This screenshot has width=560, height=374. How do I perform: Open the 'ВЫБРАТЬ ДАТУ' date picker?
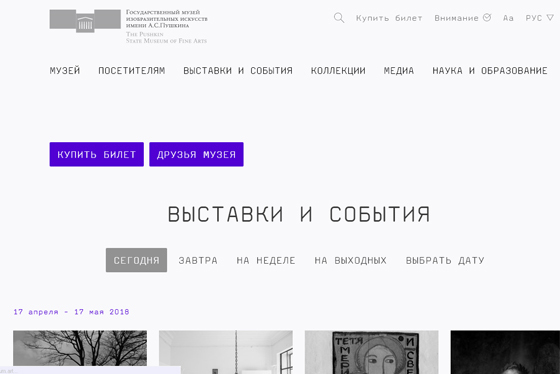(x=445, y=260)
